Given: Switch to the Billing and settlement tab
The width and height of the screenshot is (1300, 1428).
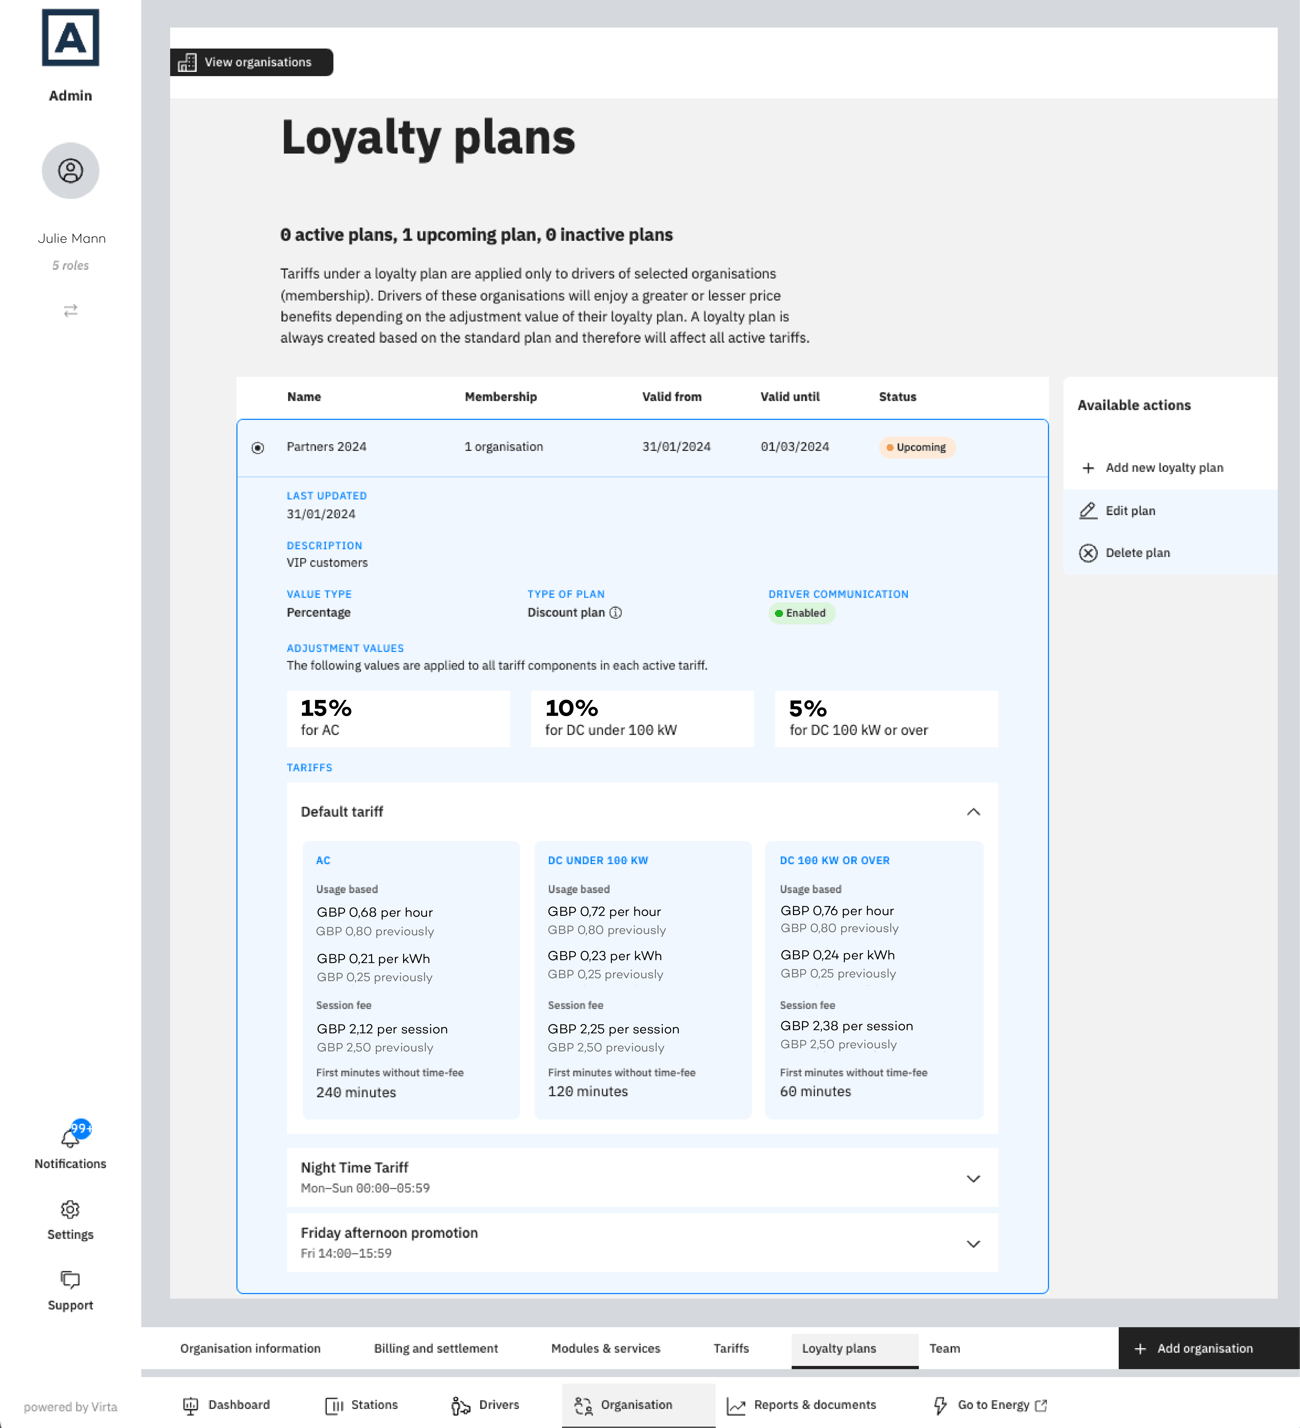Looking at the screenshot, I should coord(435,1348).
